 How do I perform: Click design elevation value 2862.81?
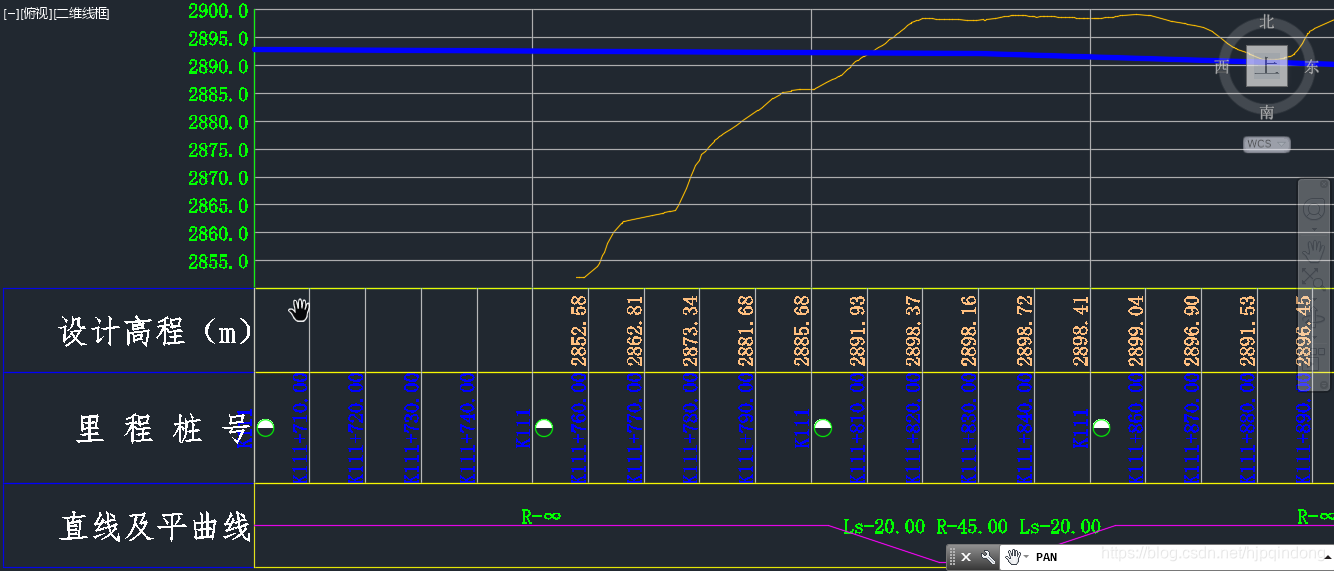click(634, 331)
